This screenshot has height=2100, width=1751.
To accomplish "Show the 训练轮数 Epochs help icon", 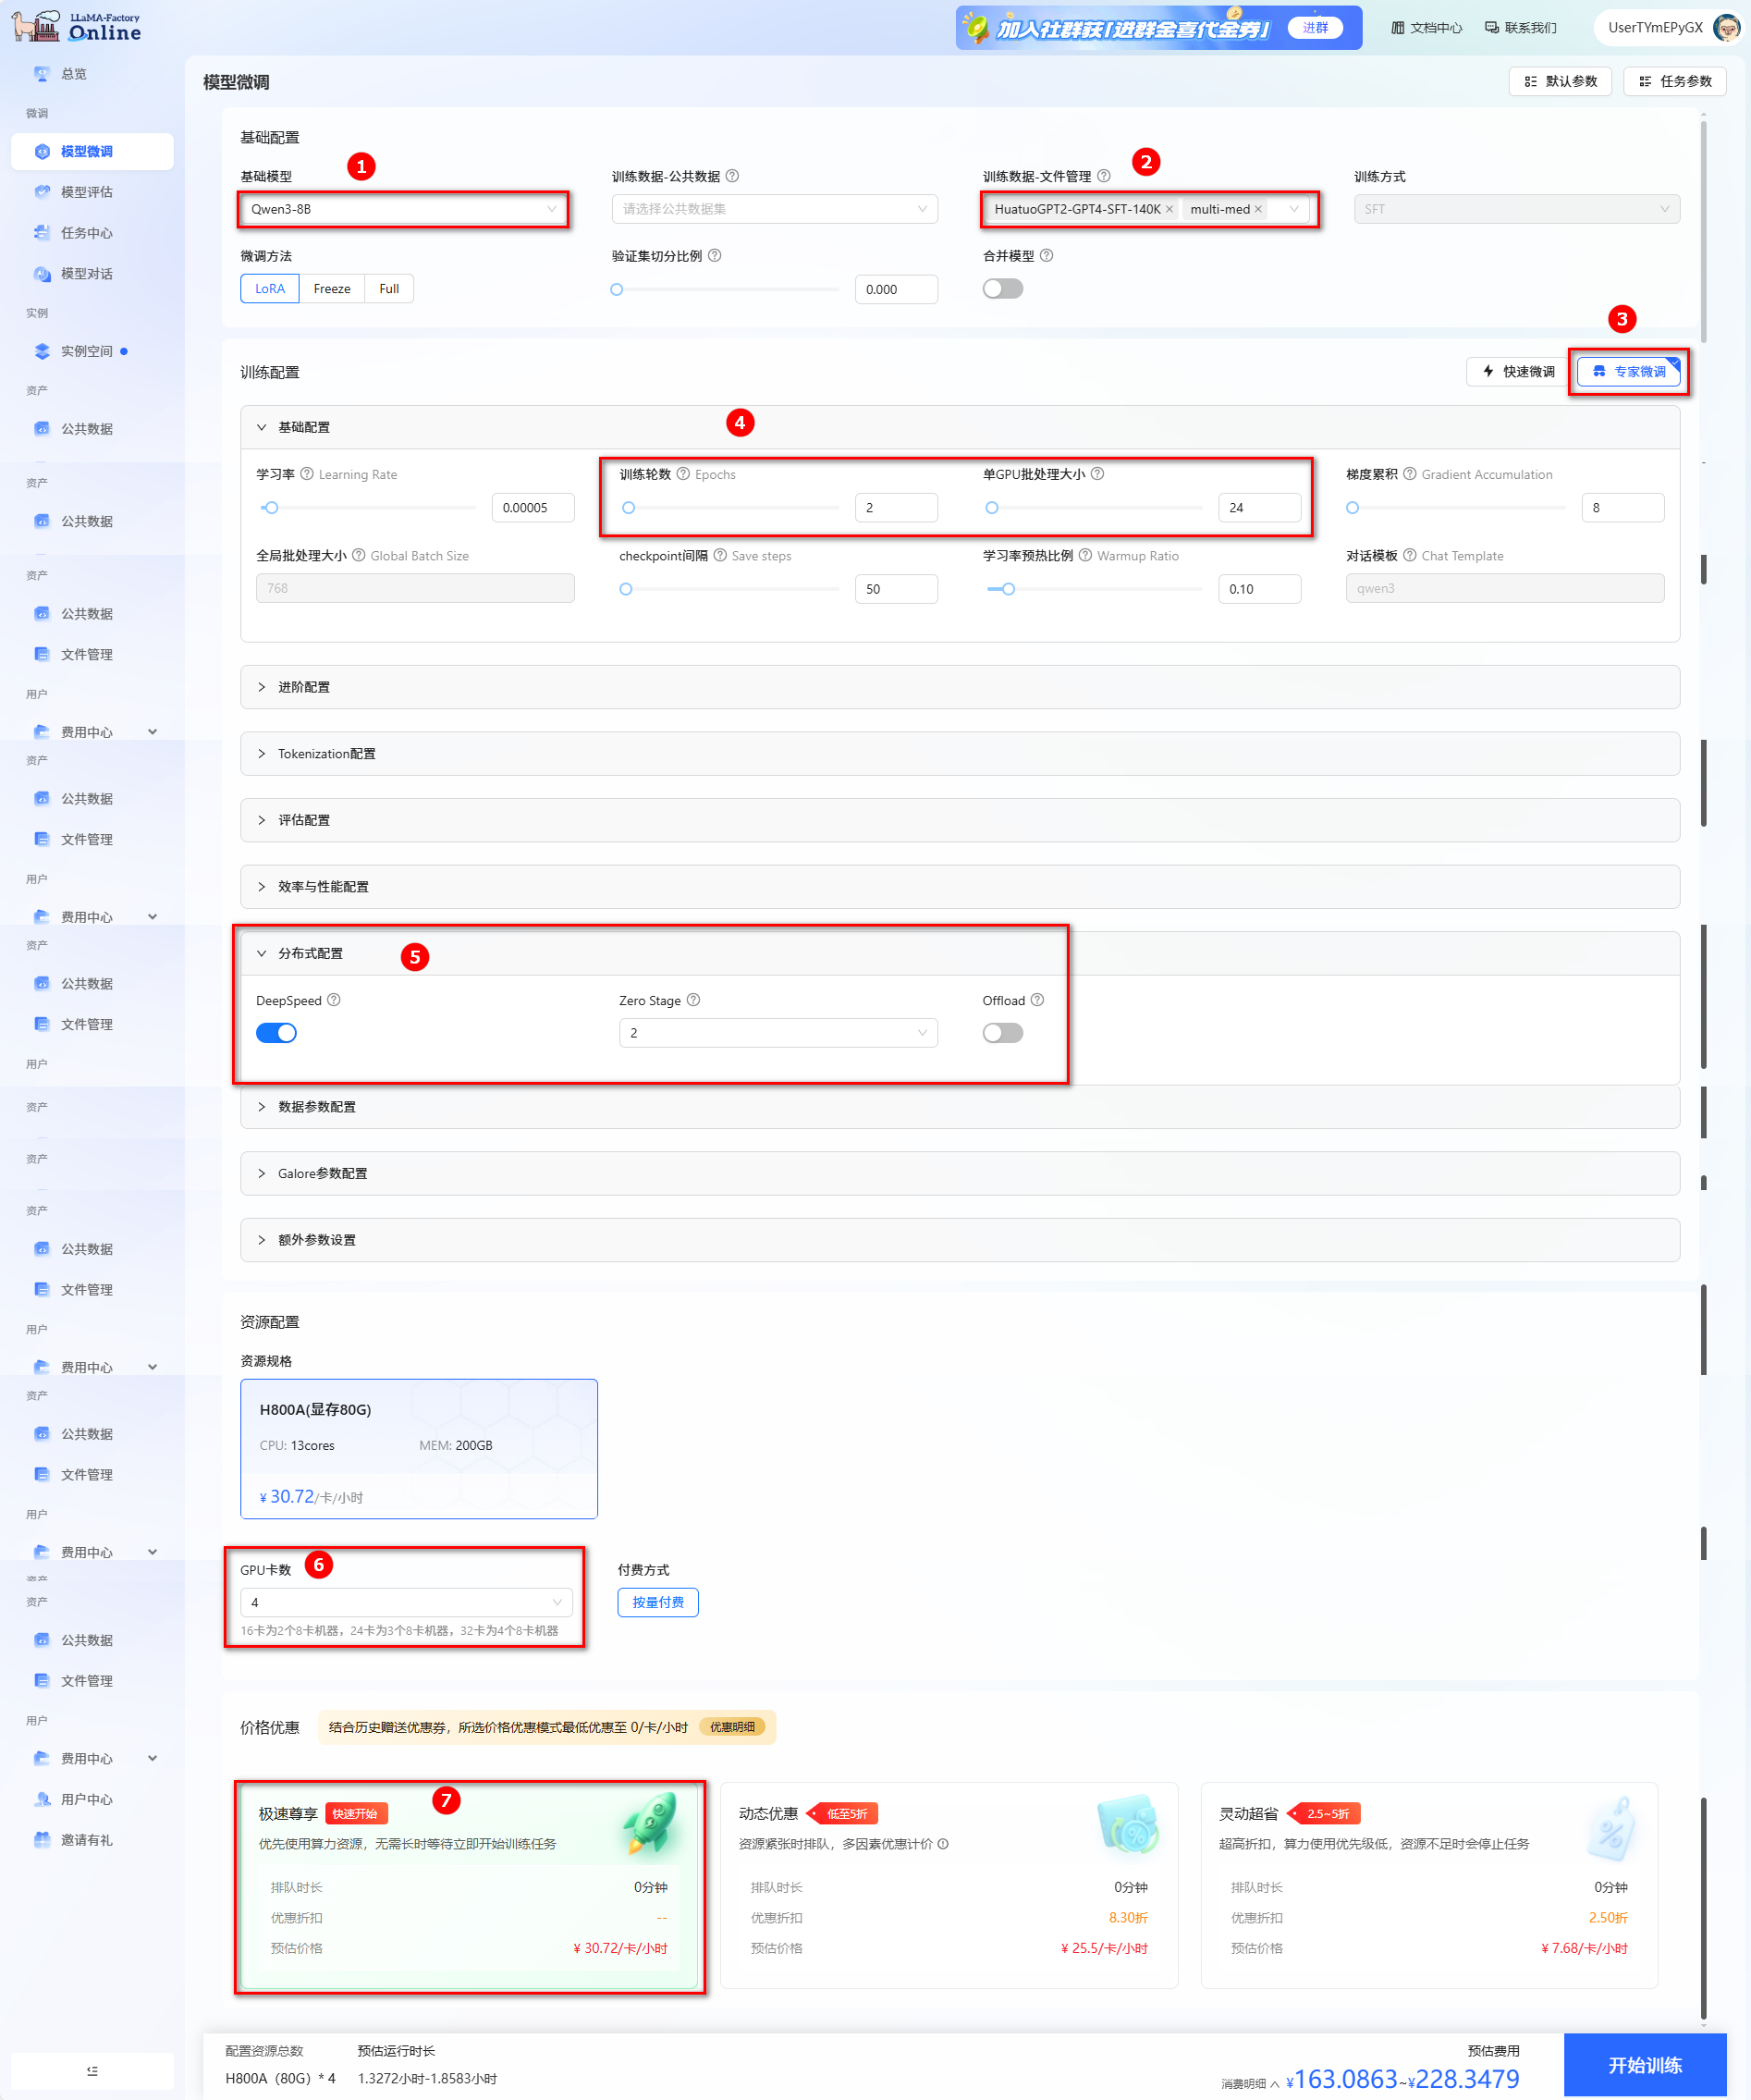I will click(x=684, y=474).
